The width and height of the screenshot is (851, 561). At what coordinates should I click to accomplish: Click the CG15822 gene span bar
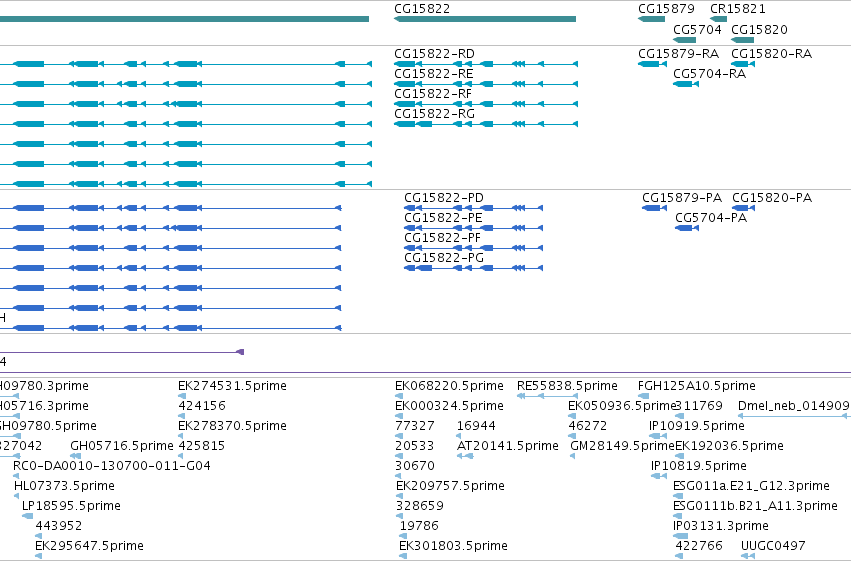[485, 19]
